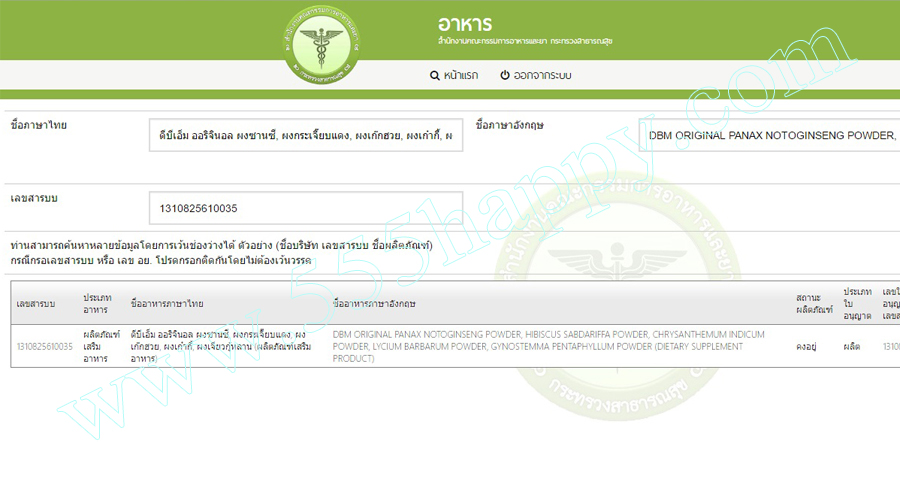900x504 pixels.
Task: Click the FDA caduceus logo
Action: click(322, 45)
